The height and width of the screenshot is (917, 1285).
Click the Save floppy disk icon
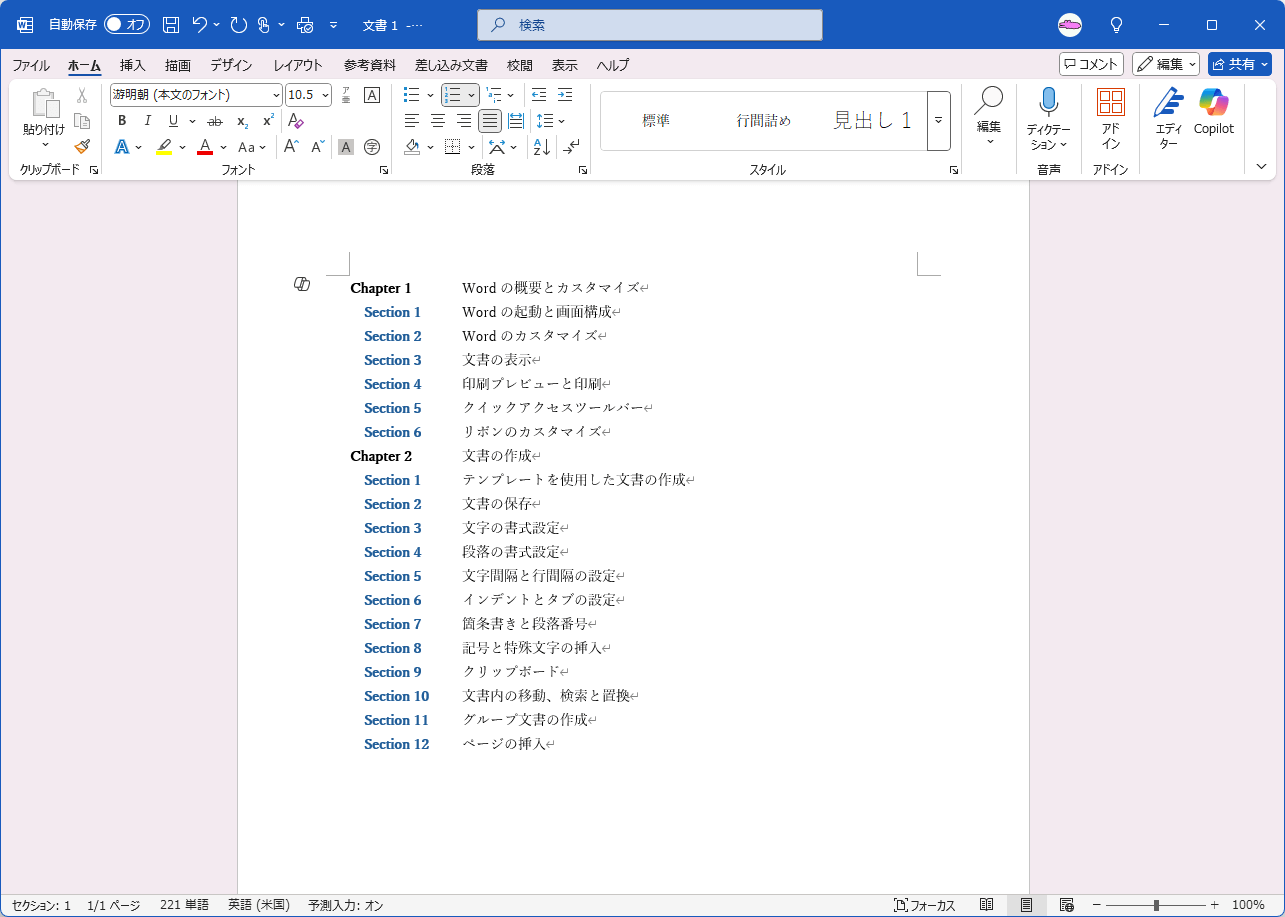tap(171, 25)
